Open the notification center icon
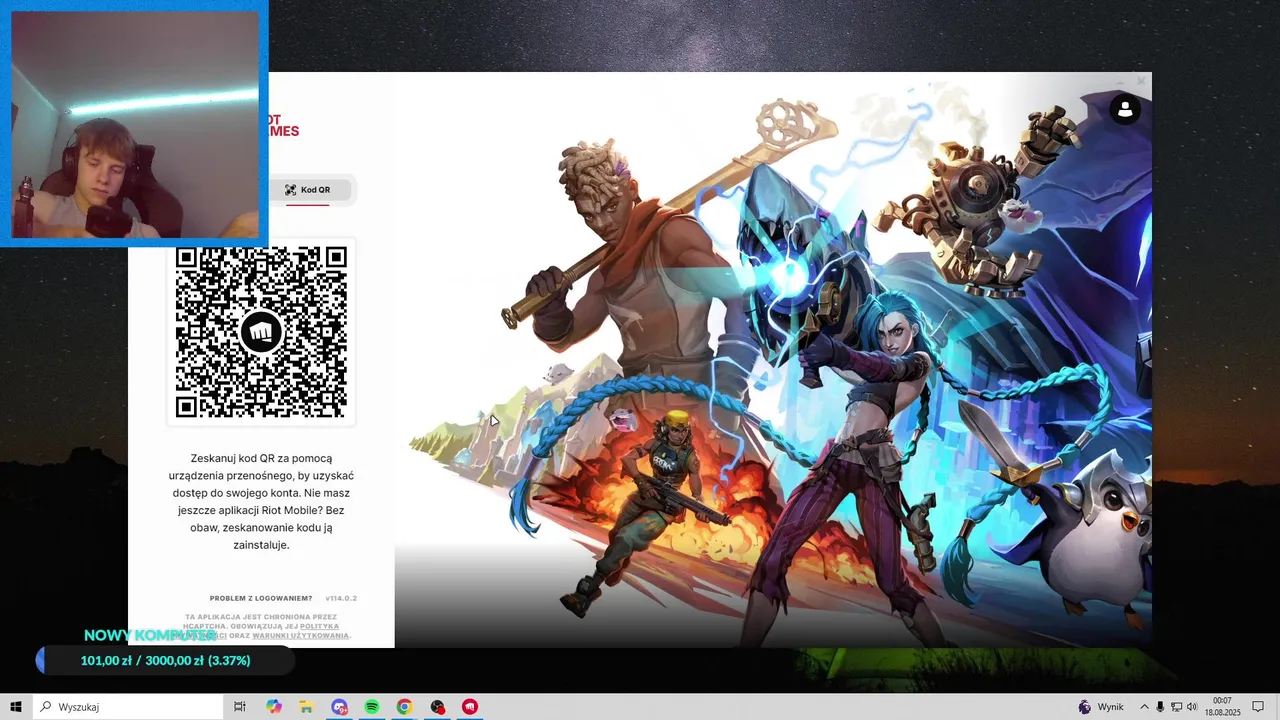Viewport: 1280px width, 720px height. pyautogui.click(x=1258, y=707)
